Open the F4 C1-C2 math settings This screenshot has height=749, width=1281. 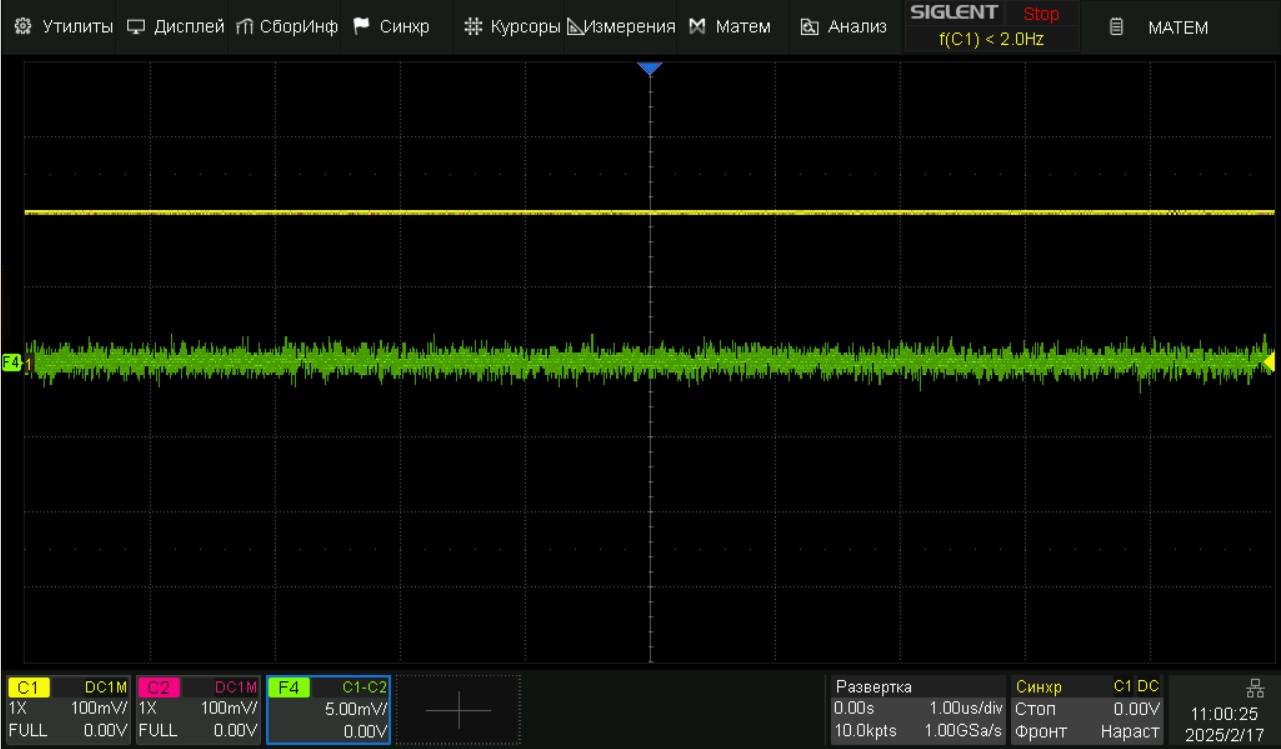(328, 709)
